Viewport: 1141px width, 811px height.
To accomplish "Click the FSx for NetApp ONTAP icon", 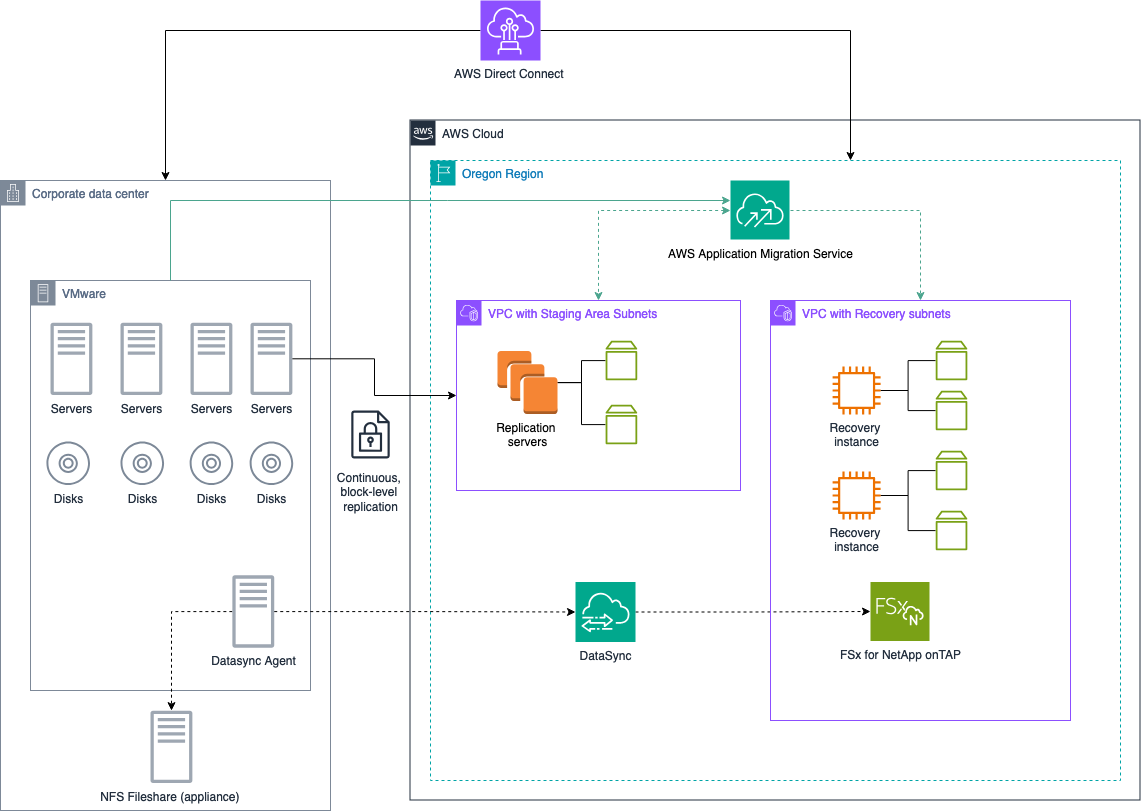I will tap(900, 612).
